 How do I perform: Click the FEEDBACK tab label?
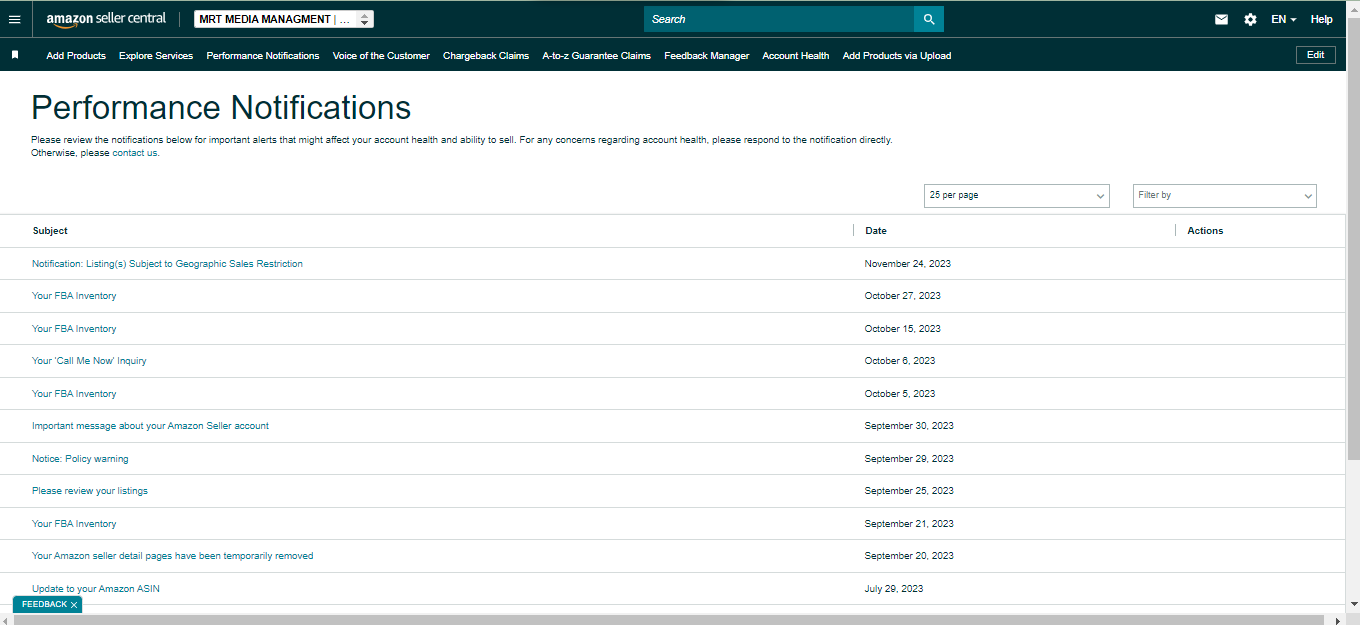pyautogui.click(x=44, y=605)
